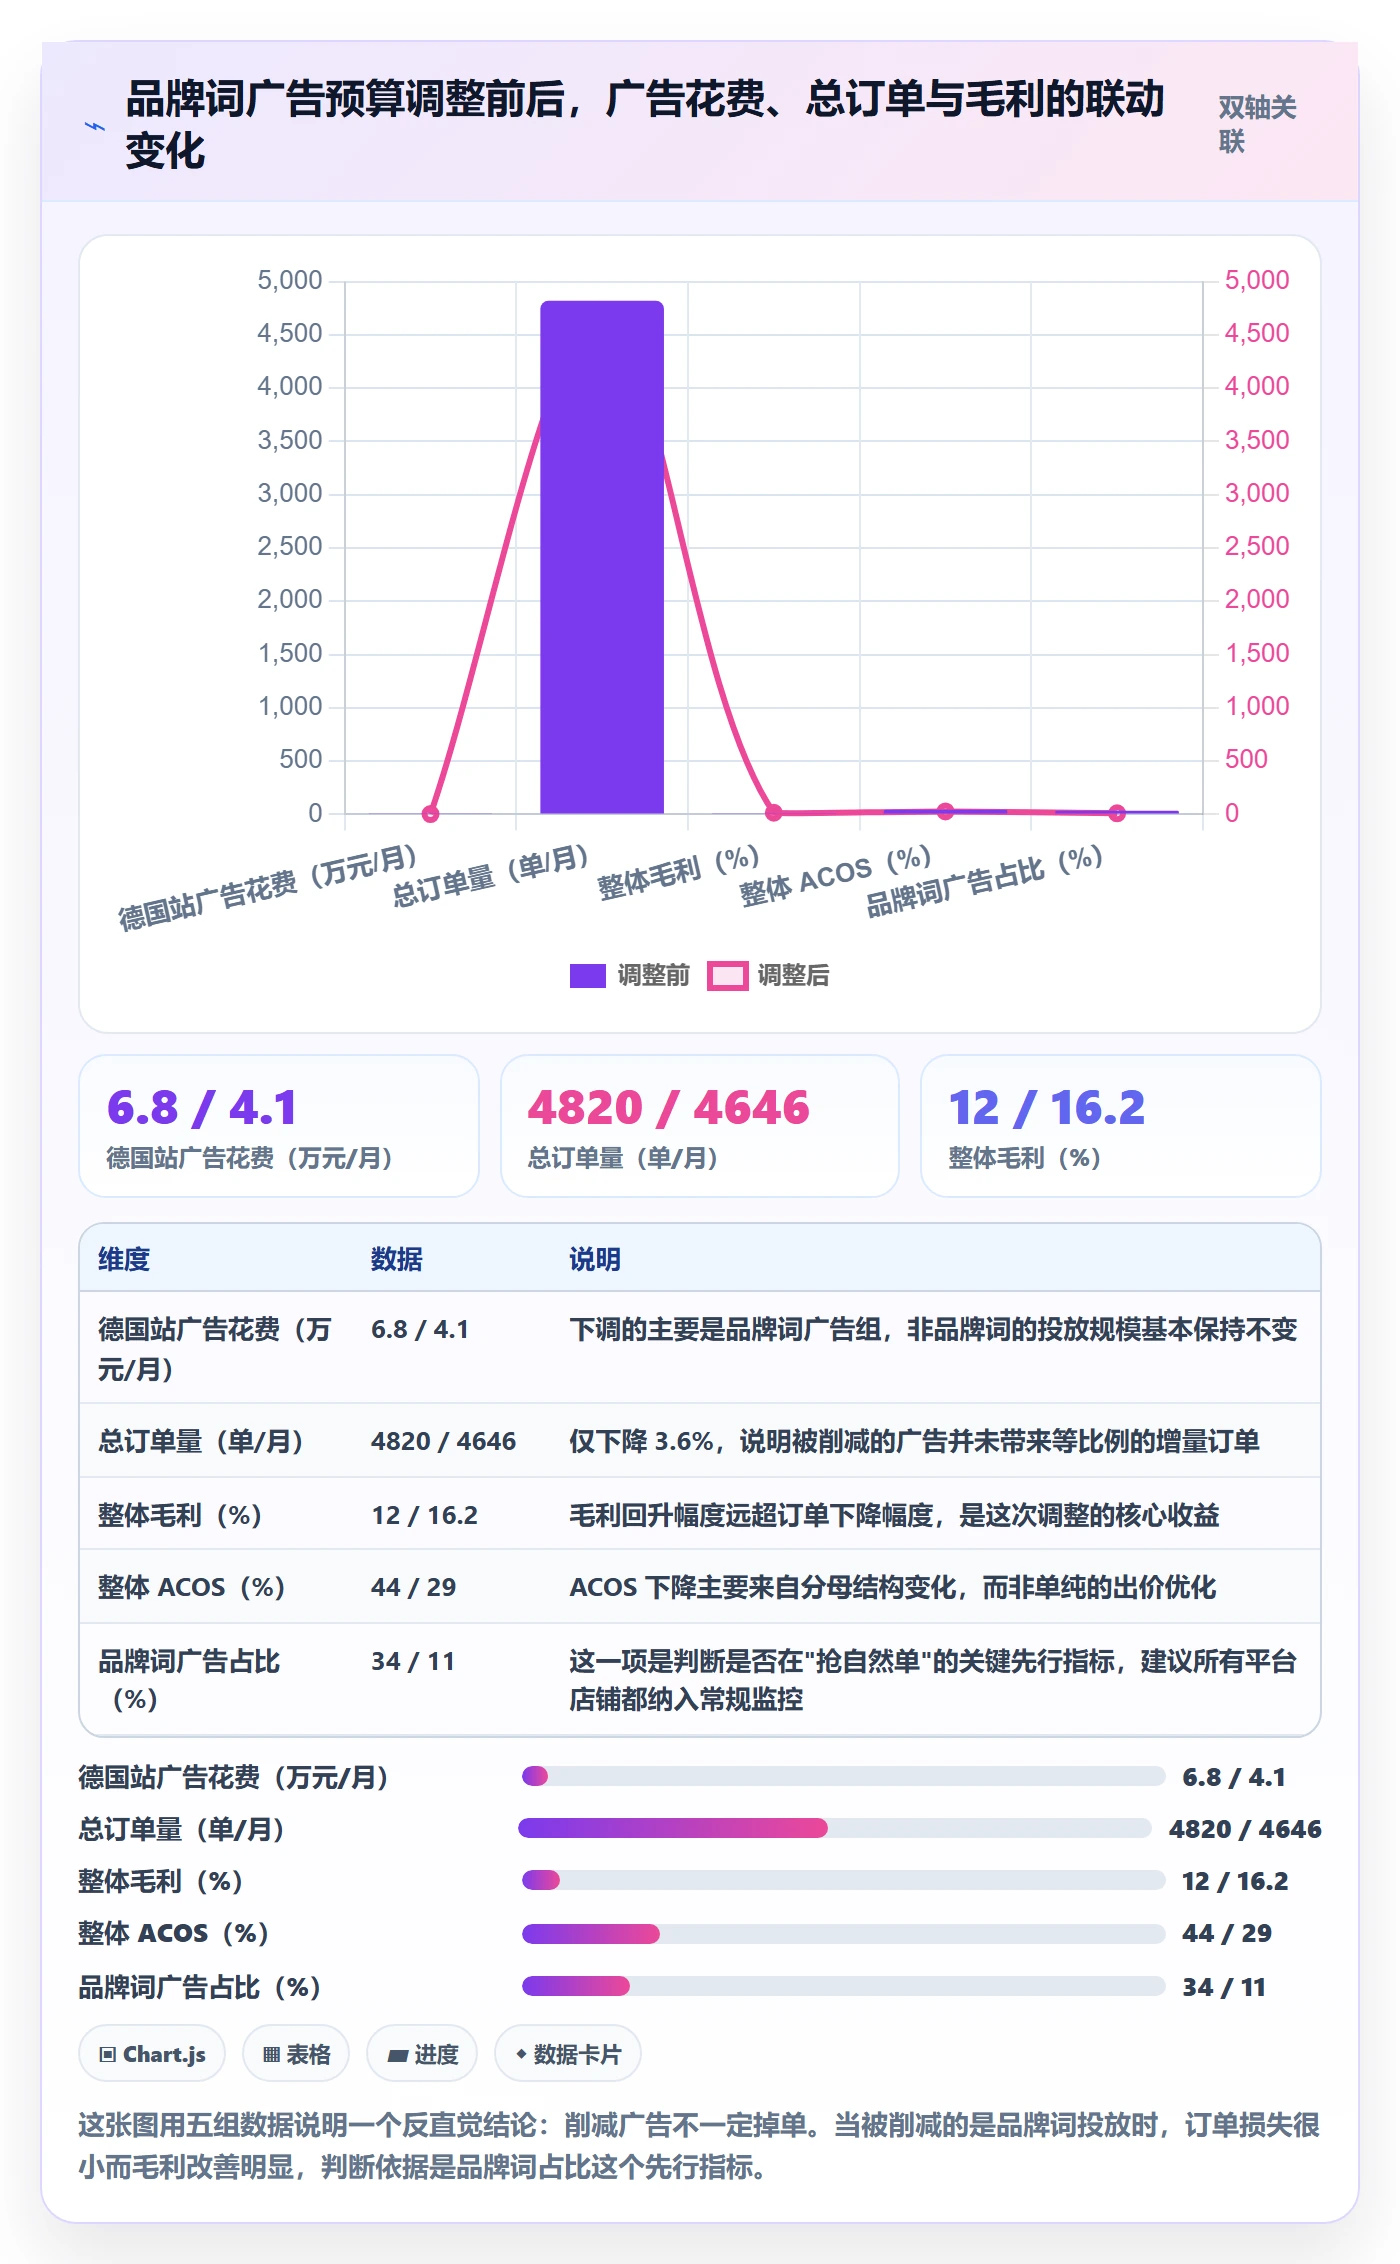The width and height of the screenshot is (1400, 2264).
Task: Click the 德国站广告花费 progress bar
Action: pos(843,1776)
